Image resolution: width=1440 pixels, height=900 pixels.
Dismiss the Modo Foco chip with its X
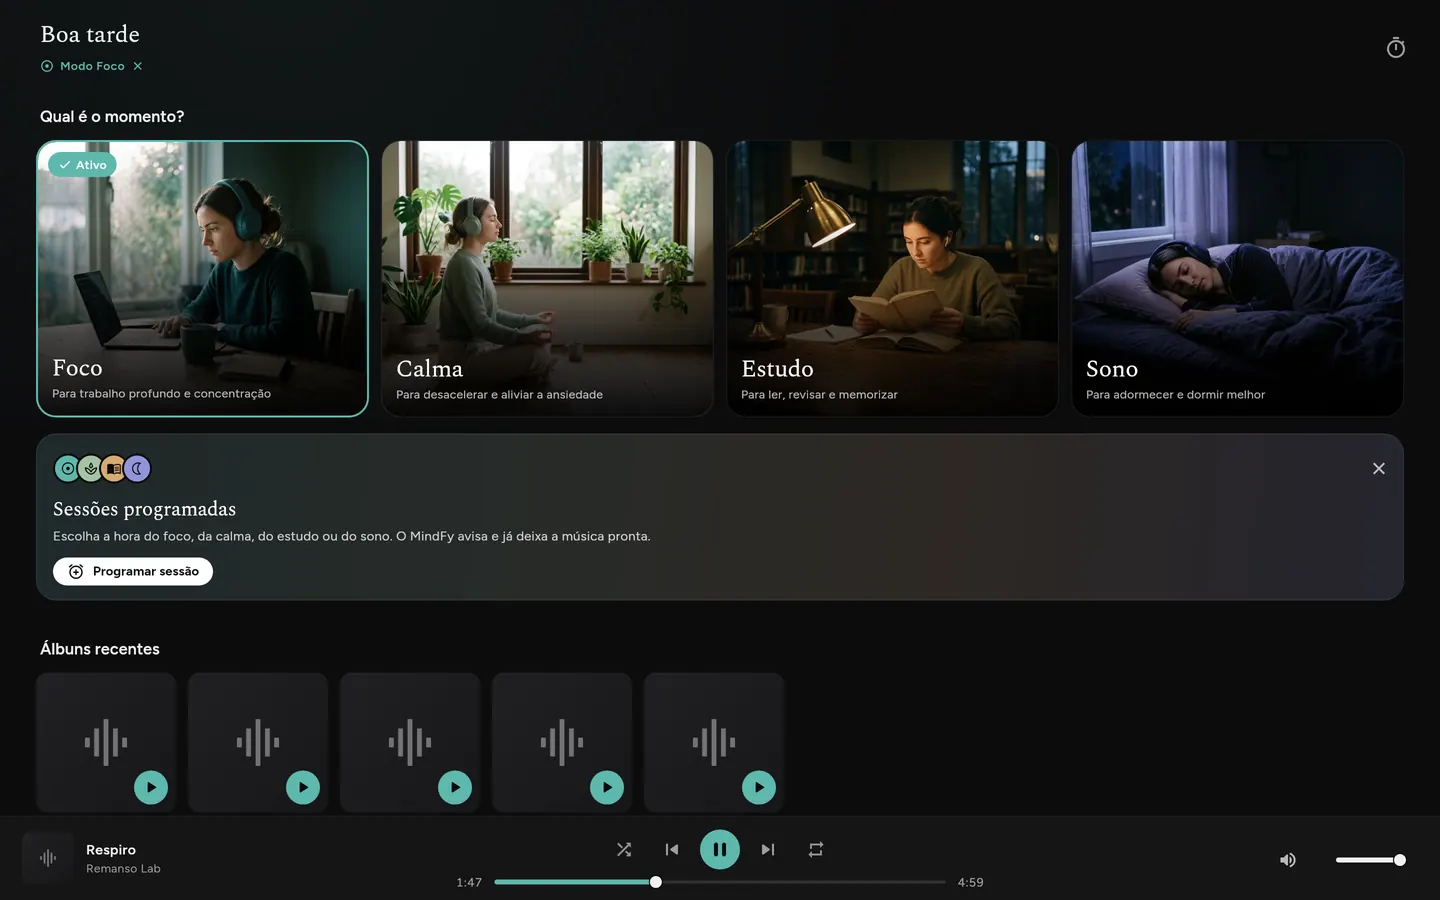(138, 66)
